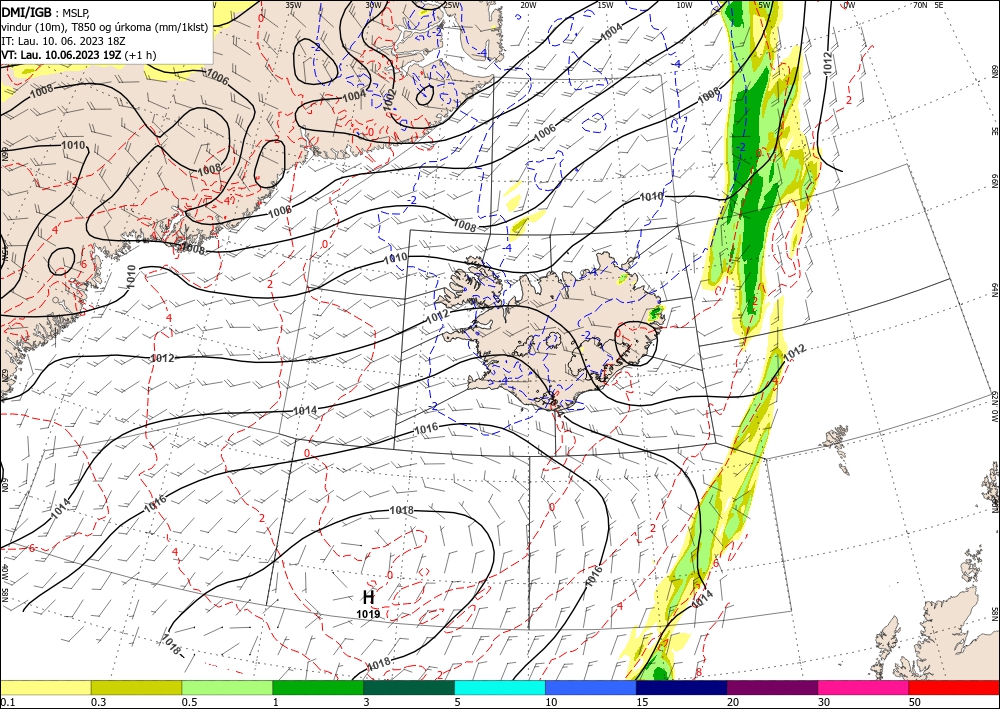Click the legend value '20'

click(x=733, y=702)
